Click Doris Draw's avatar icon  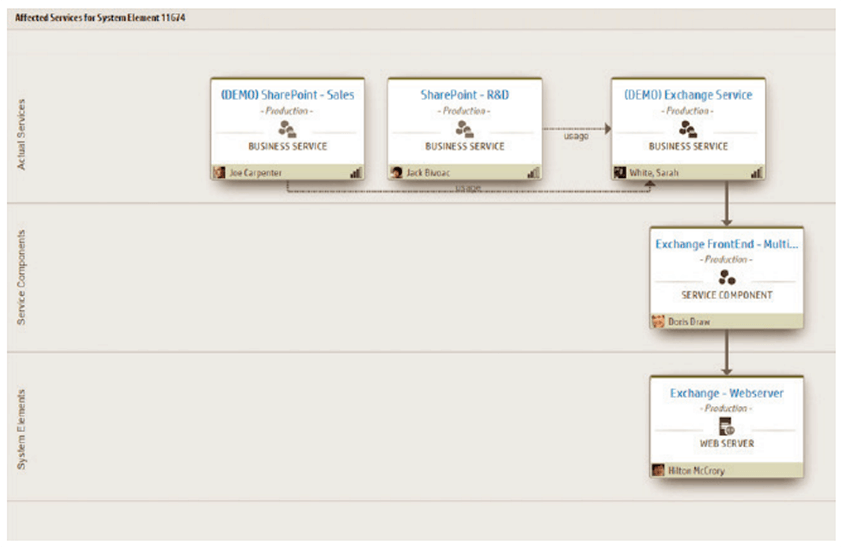(658, 322)
